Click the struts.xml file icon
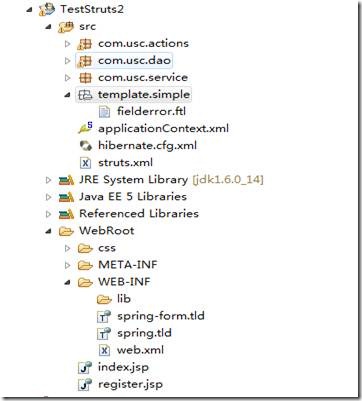Image resolution: width=362 pixels, height=401 pixels. [x=85, y=163]
